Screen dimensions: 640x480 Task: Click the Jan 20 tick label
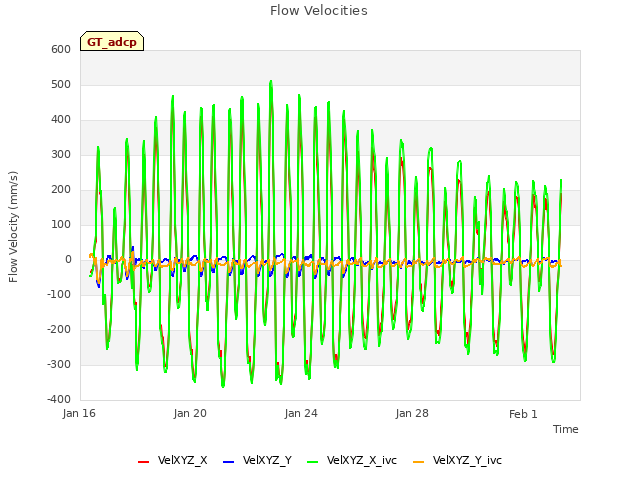point(190,413)
